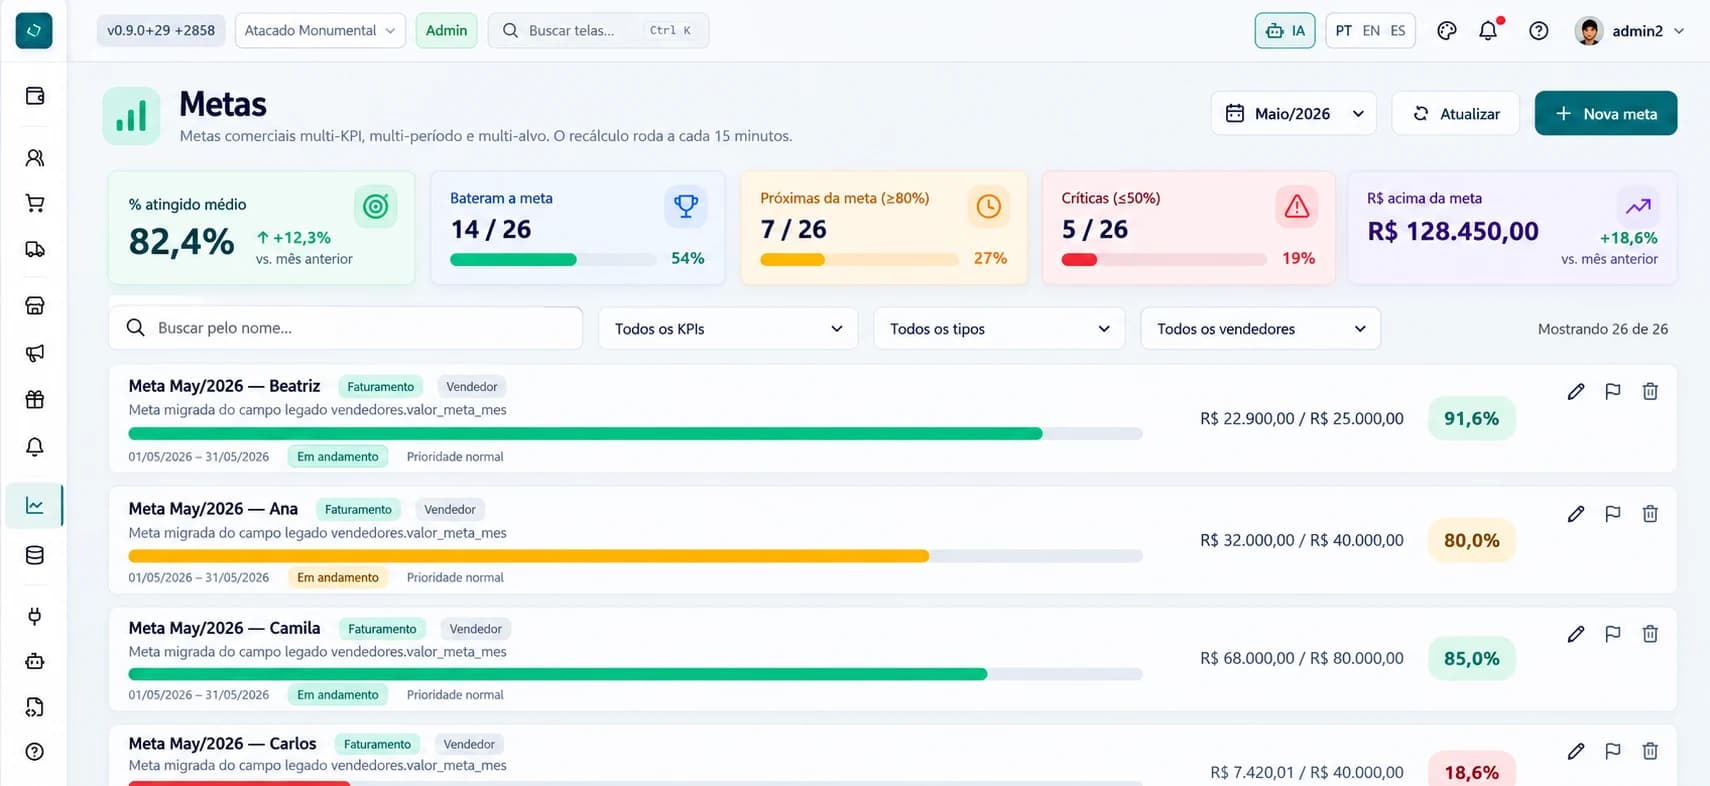This screenshot has width=1710, height=786.
Task: Open the plug integrations sidebar icon
Action: (x=35, y=616)
